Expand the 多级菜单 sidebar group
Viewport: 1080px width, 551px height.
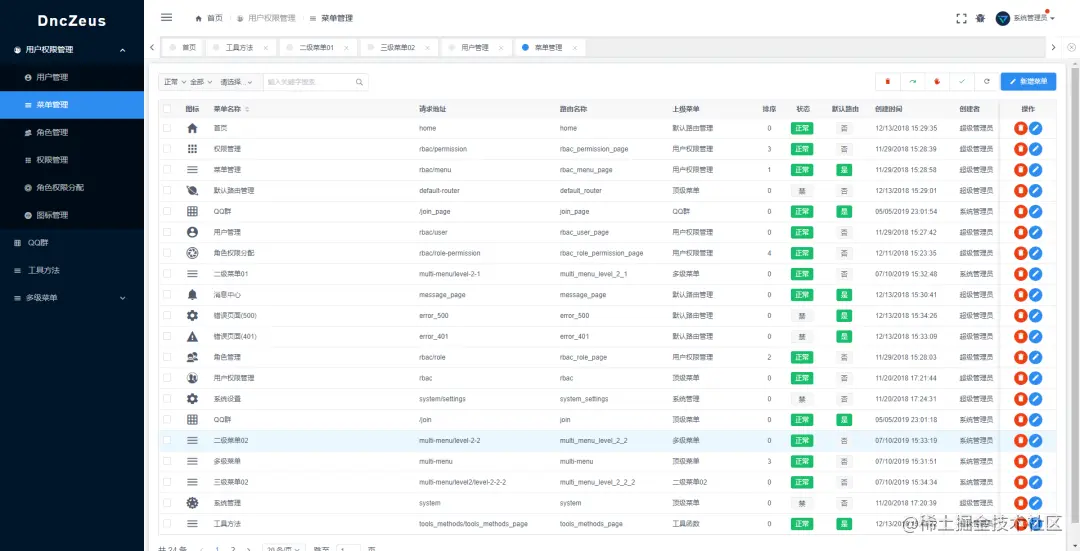pyautogui.click(x=72, y=298)
